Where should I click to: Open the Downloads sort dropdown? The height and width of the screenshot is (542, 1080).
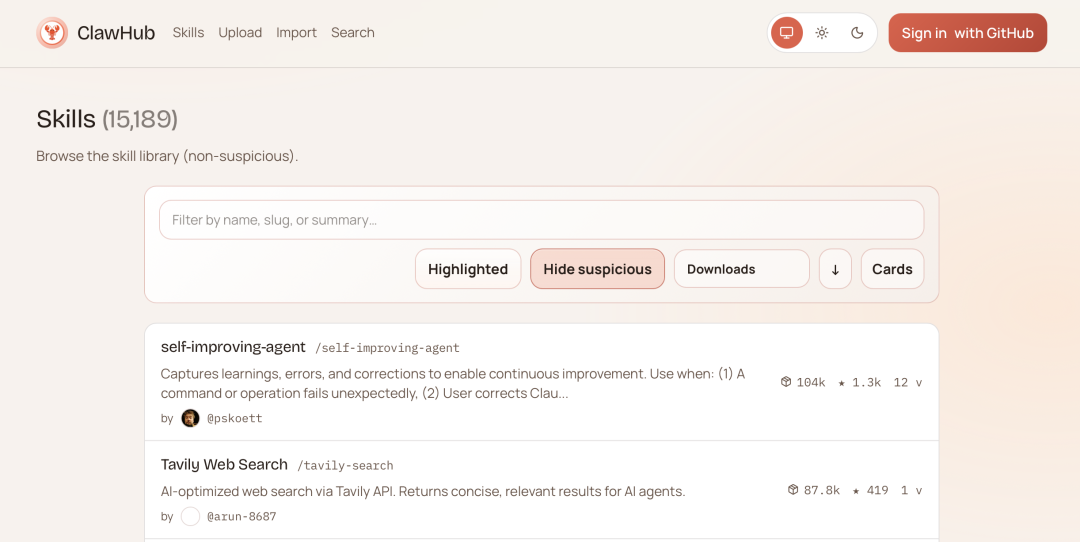(741, 269)
